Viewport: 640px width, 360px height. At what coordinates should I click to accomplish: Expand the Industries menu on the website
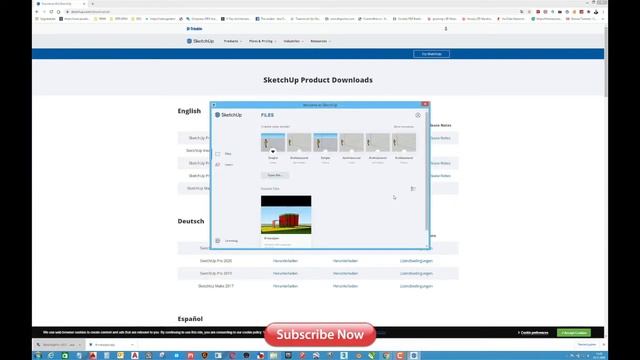[x=293, y=41]
